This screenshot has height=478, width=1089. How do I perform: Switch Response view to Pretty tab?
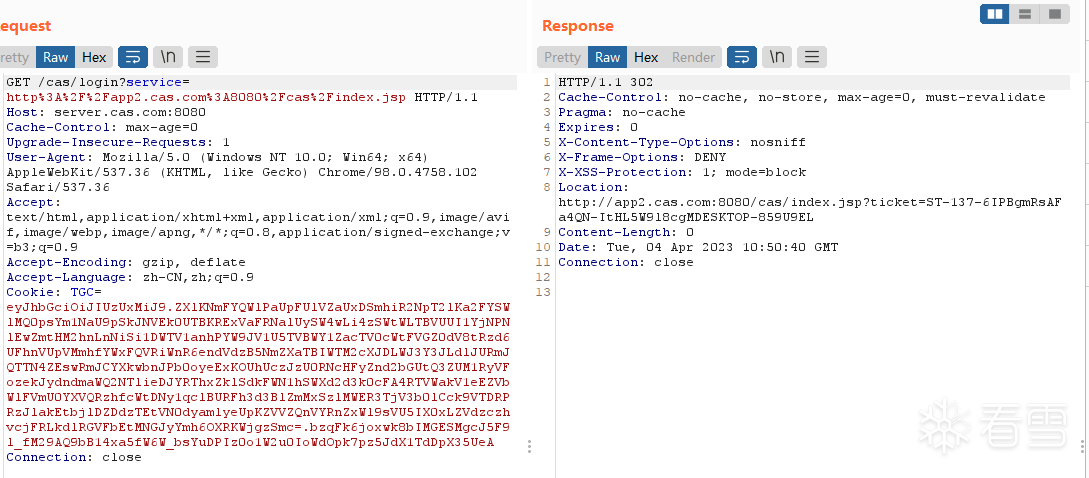[562, 57]
